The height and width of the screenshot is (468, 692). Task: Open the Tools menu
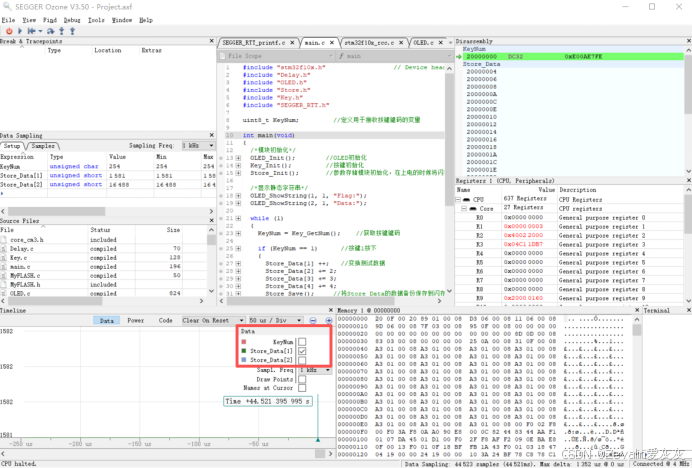[x=96, y=20]
